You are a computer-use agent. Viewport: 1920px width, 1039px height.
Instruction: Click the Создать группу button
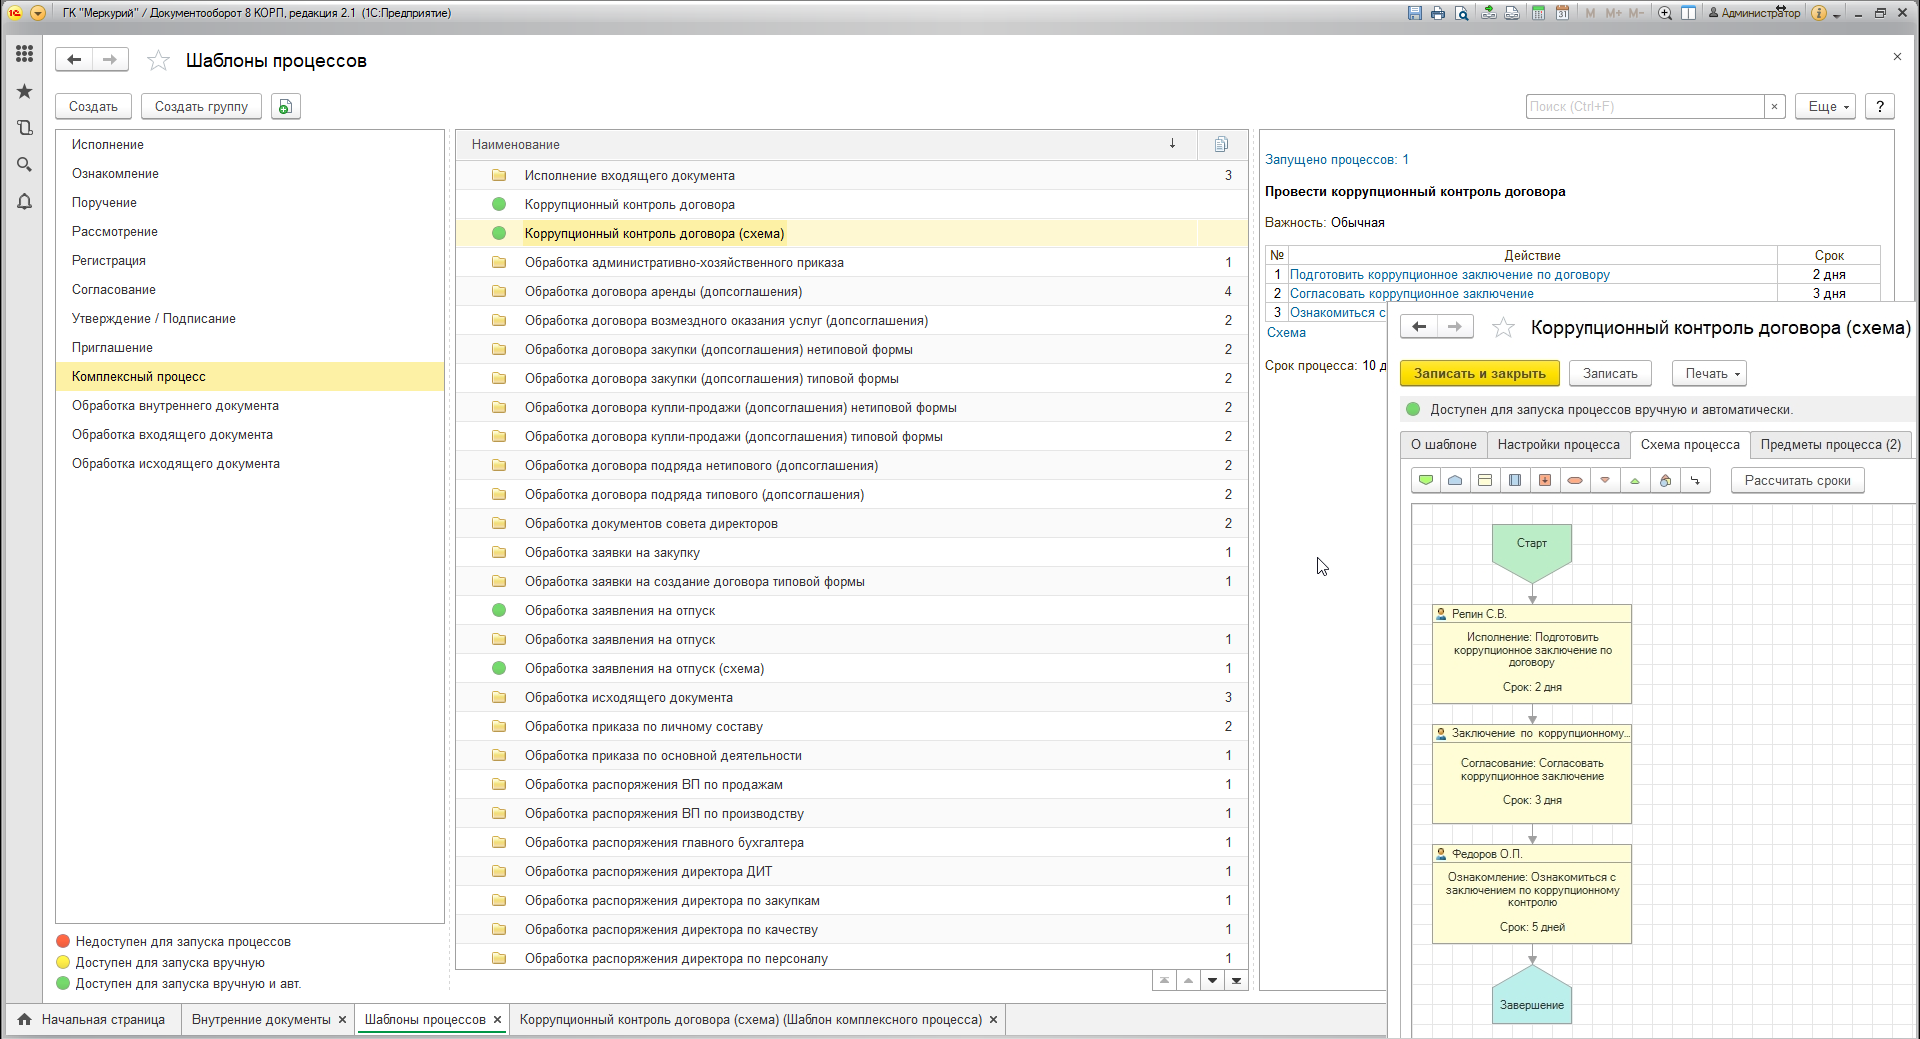click(201, 106)
